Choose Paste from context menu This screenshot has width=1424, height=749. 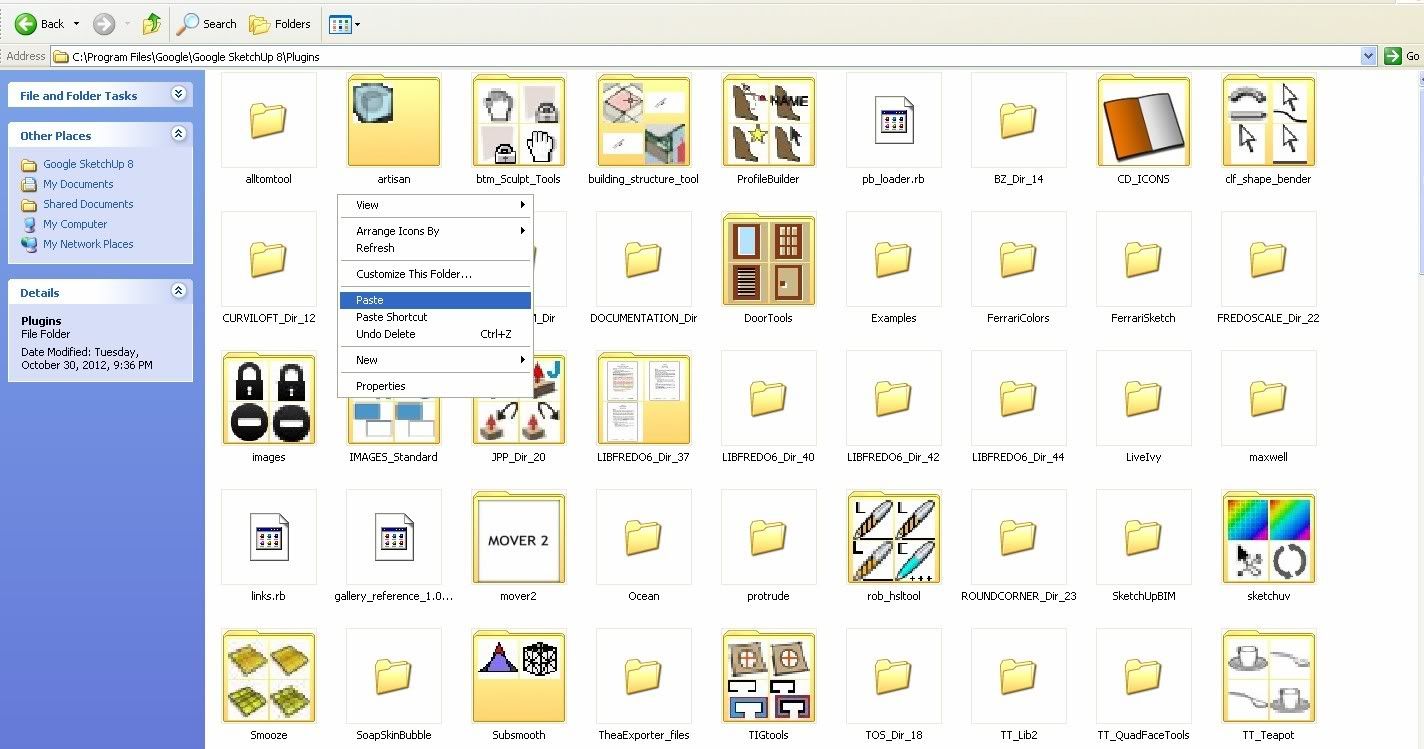(x=435, y=300)
